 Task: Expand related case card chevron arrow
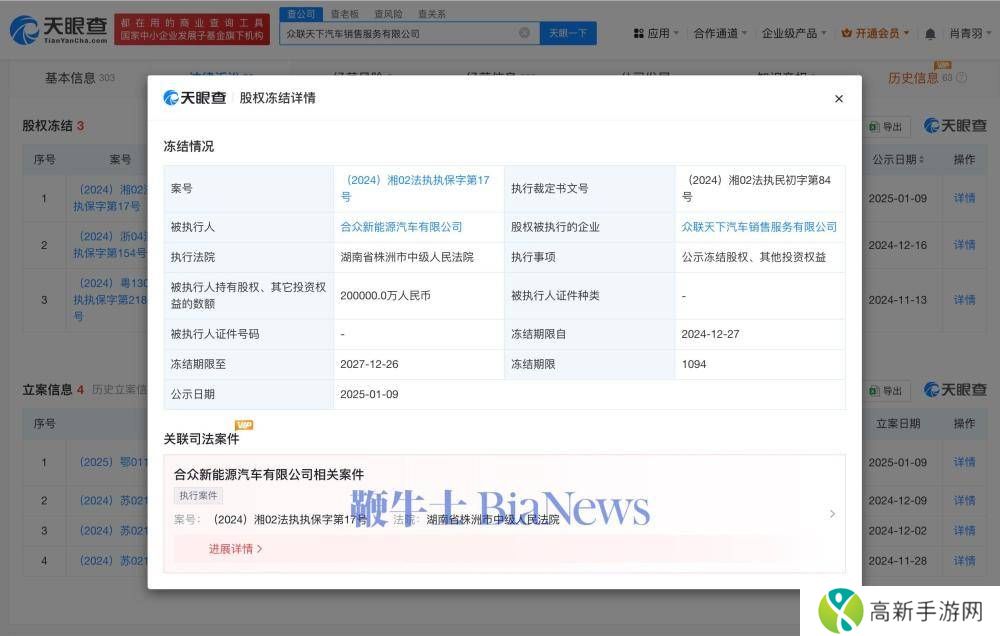832,514
